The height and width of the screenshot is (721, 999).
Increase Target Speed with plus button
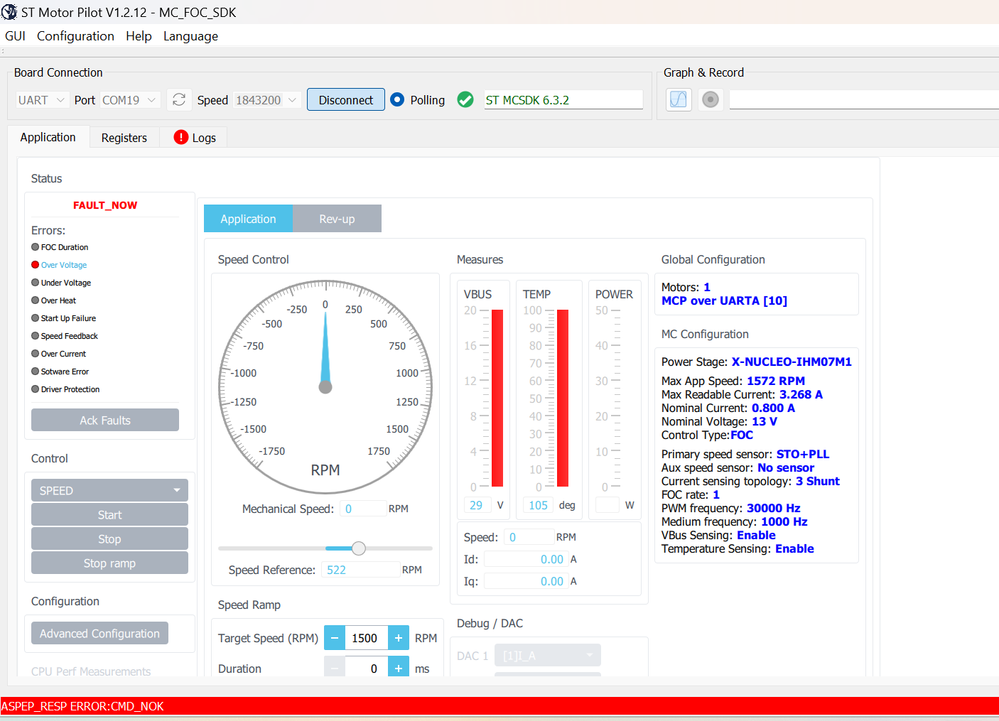(398, 638)
